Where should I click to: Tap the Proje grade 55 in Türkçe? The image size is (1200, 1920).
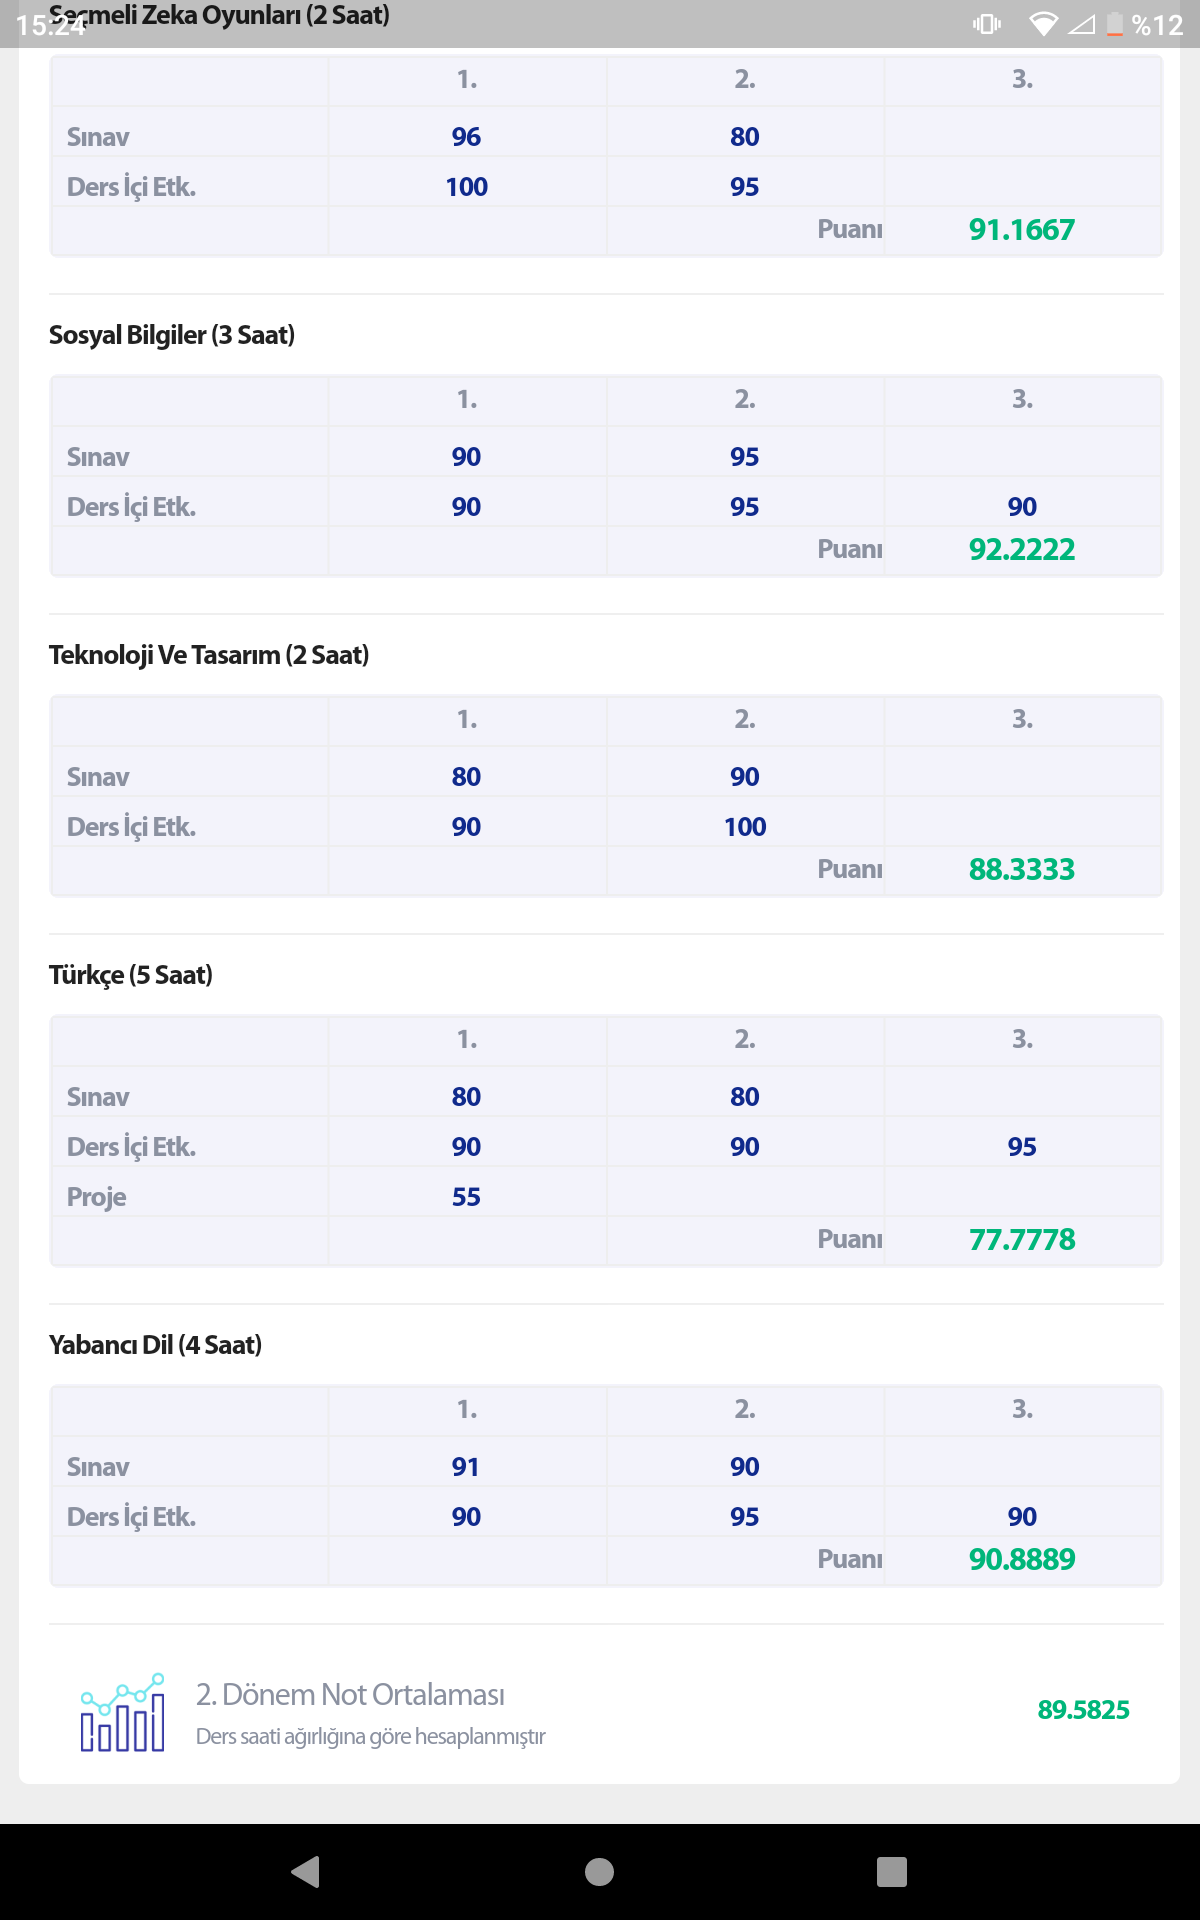pyautogui.click(x=466, y=1197)
